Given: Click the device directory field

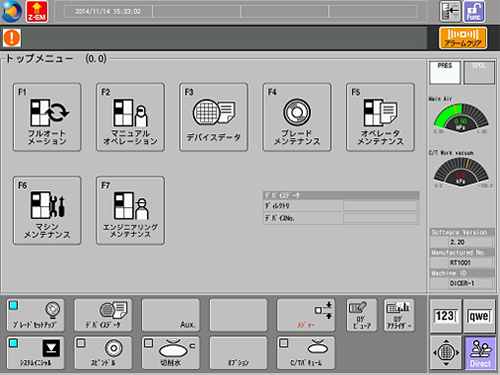Looking at the screenshot, I should click(x=380, y=206).
